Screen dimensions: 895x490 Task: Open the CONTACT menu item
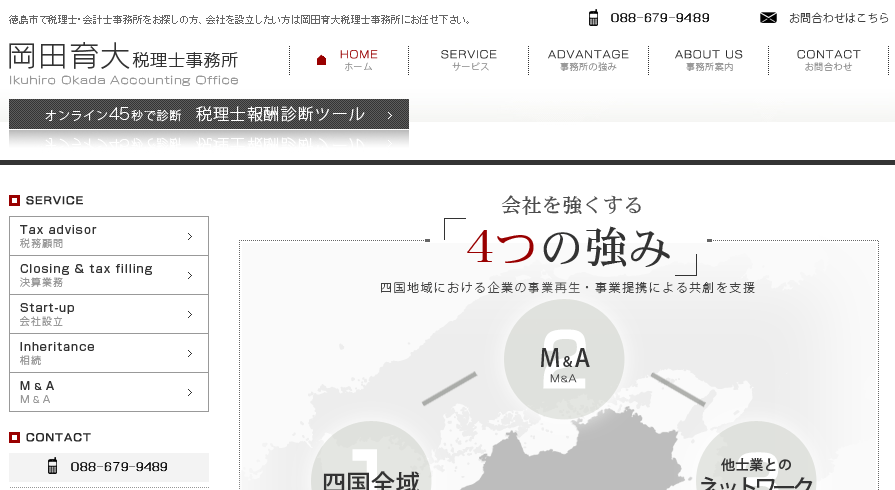coord(828,60)
